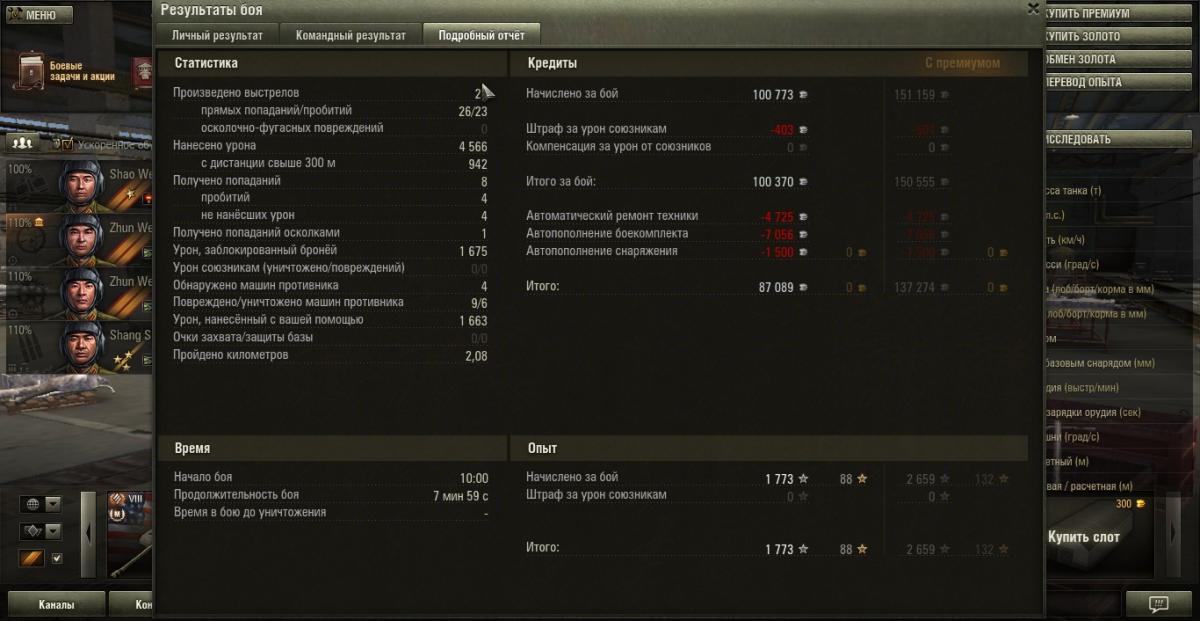Toggle the checkbox beside the striped filter icon

pyautogui.click(x=56, y=558)
